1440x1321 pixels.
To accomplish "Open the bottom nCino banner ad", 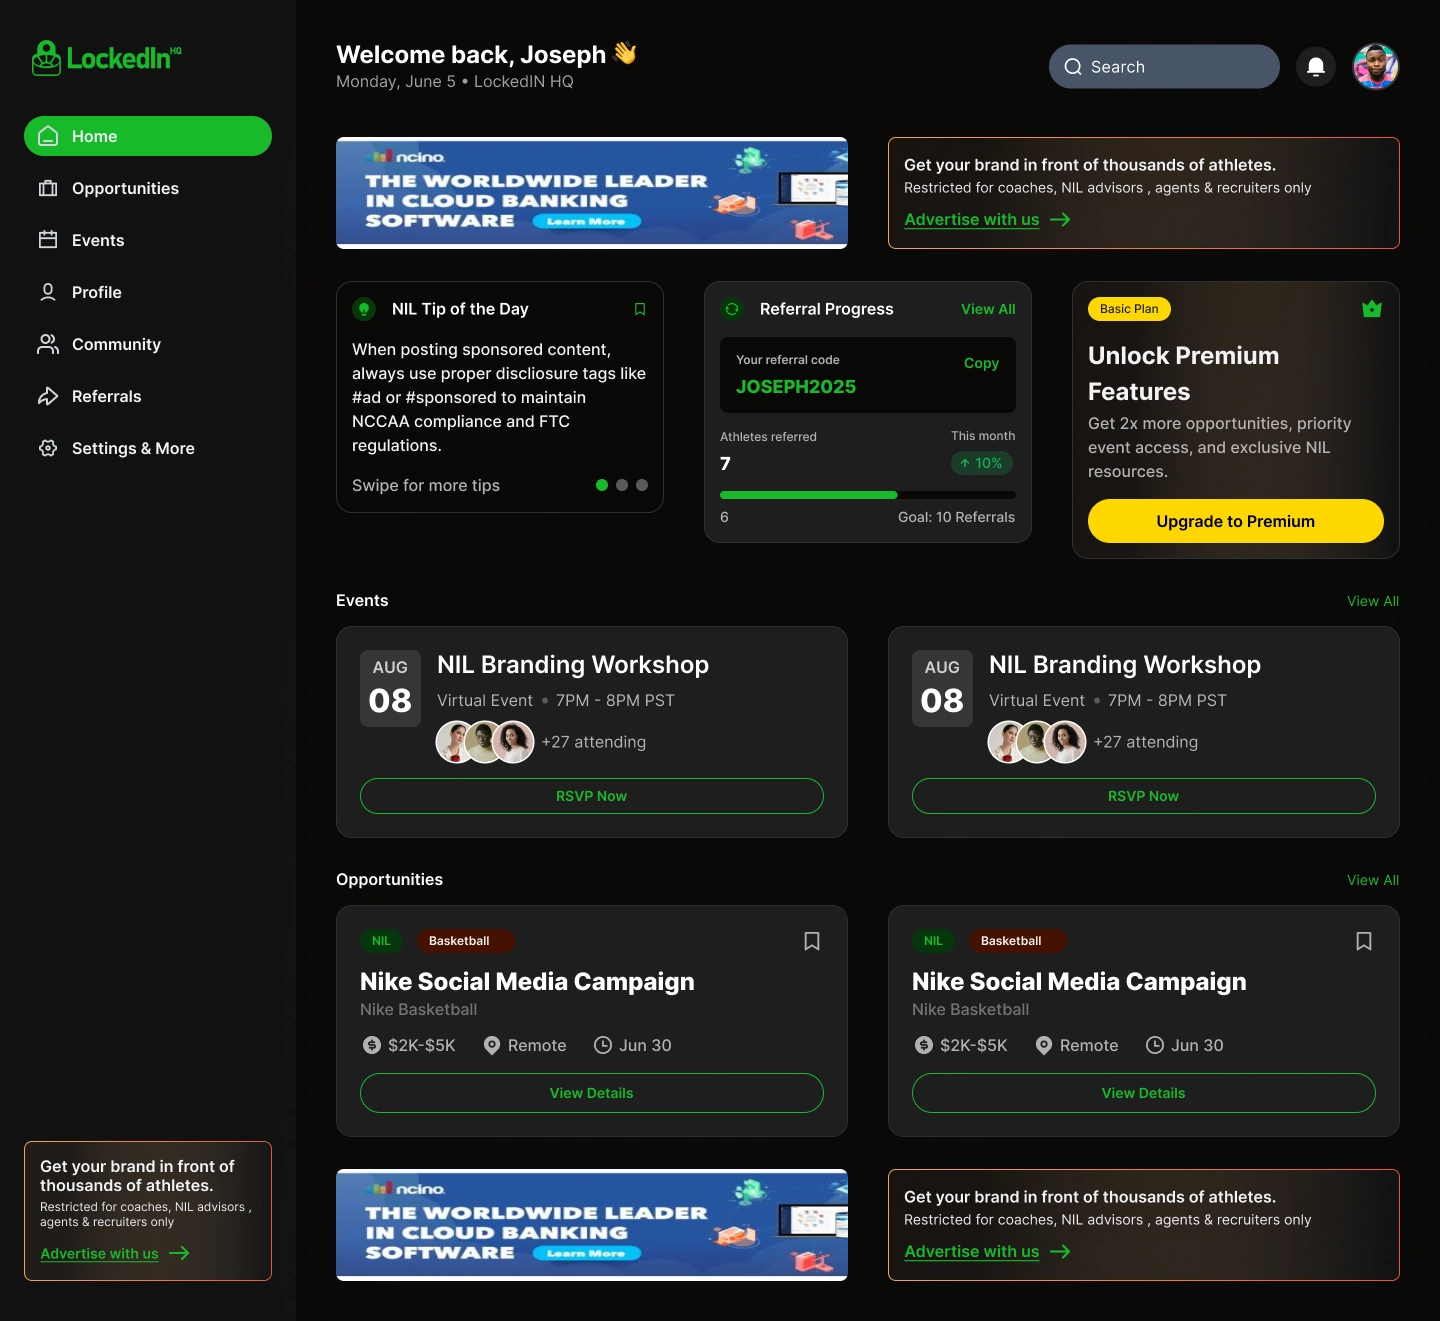I will [x=592, y=1225].
